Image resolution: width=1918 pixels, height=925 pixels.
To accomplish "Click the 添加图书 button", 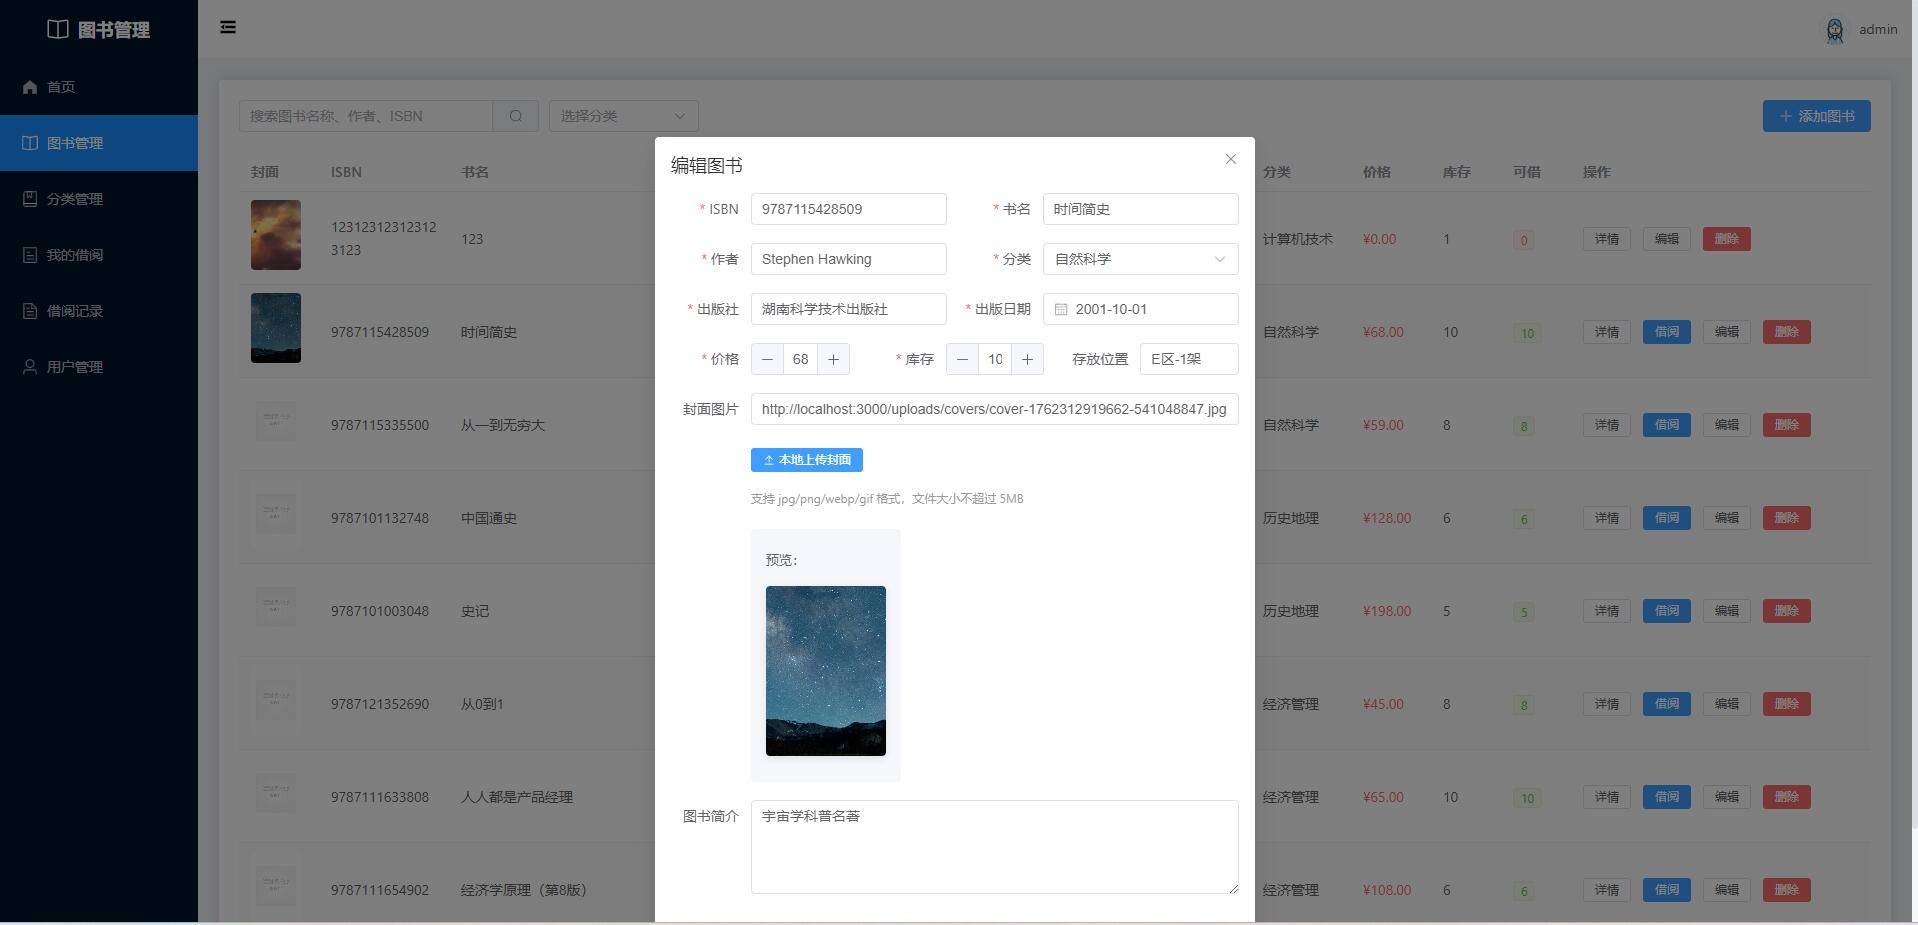I will pos(1815,115).
